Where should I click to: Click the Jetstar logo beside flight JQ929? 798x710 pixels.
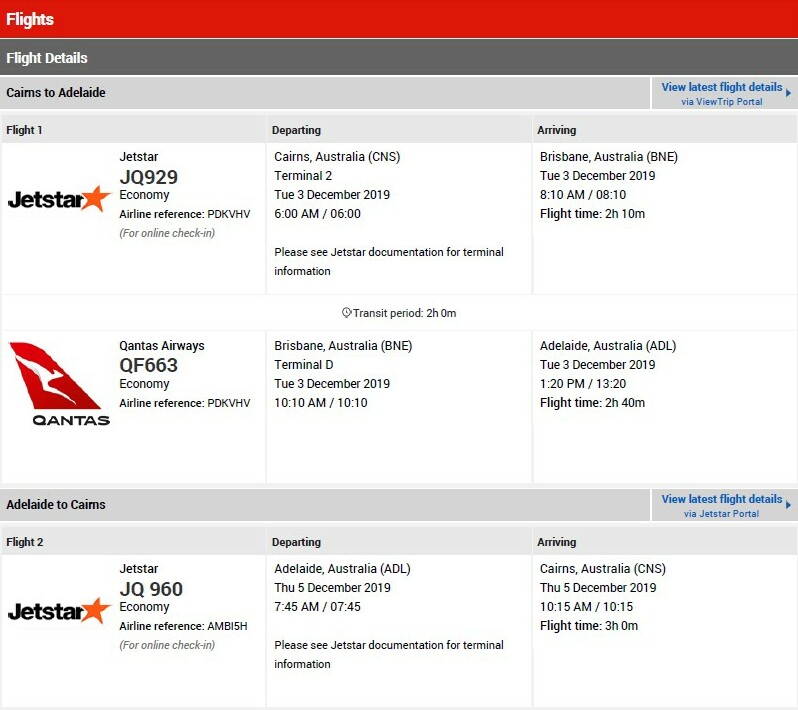click(59, 199)
